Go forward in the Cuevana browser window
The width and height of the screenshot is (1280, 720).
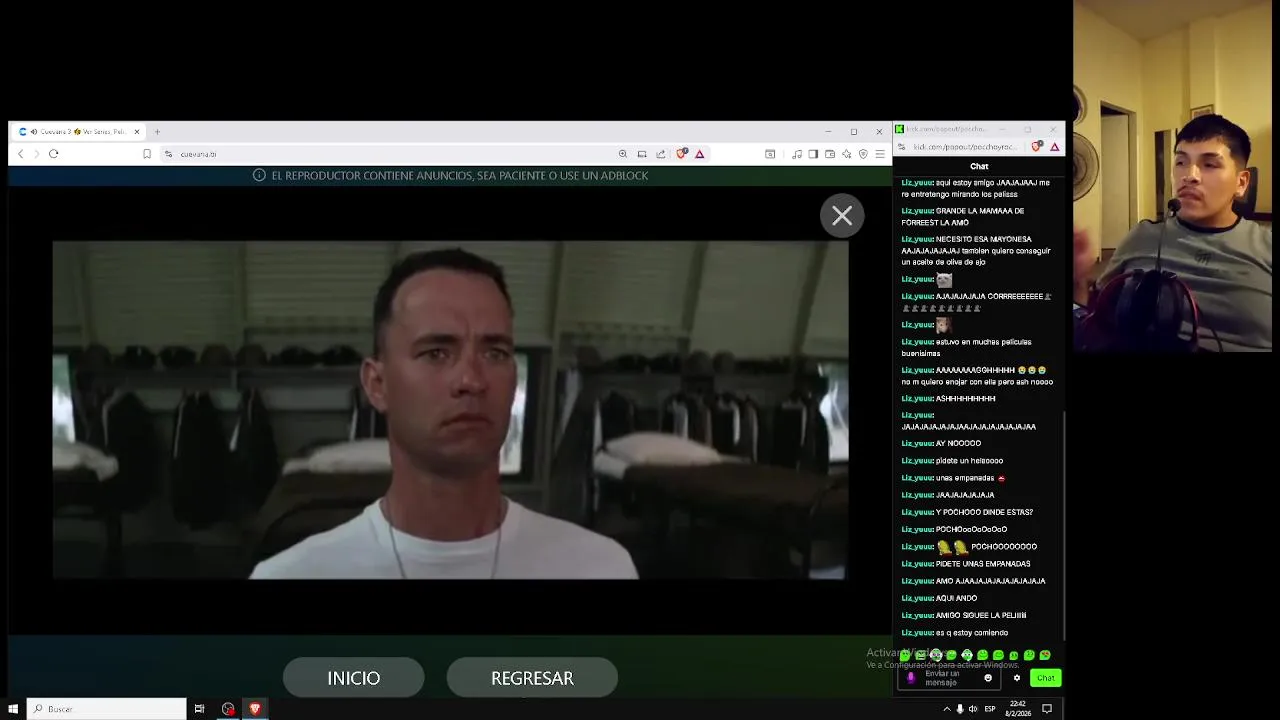[x=37, y=154]
